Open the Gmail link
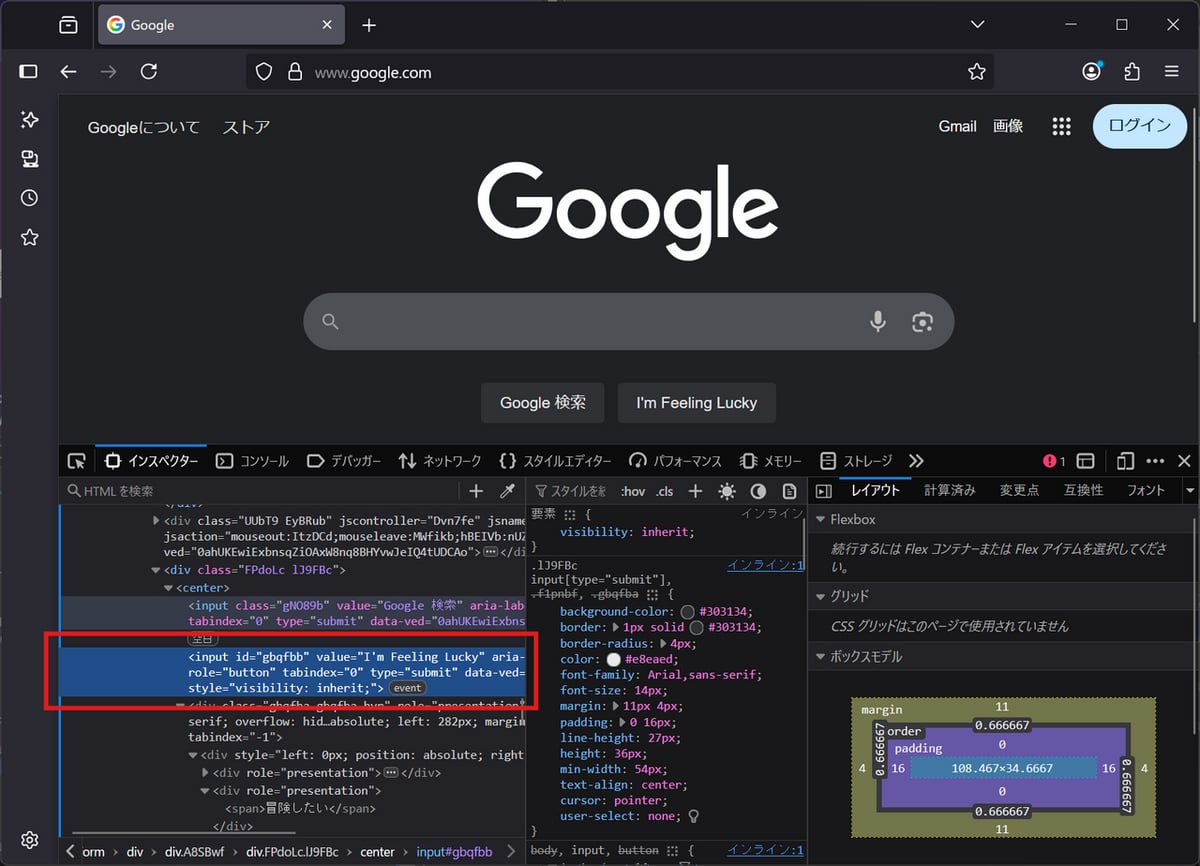Screen dimensions: 1200x866 click(x=957, y=126)
